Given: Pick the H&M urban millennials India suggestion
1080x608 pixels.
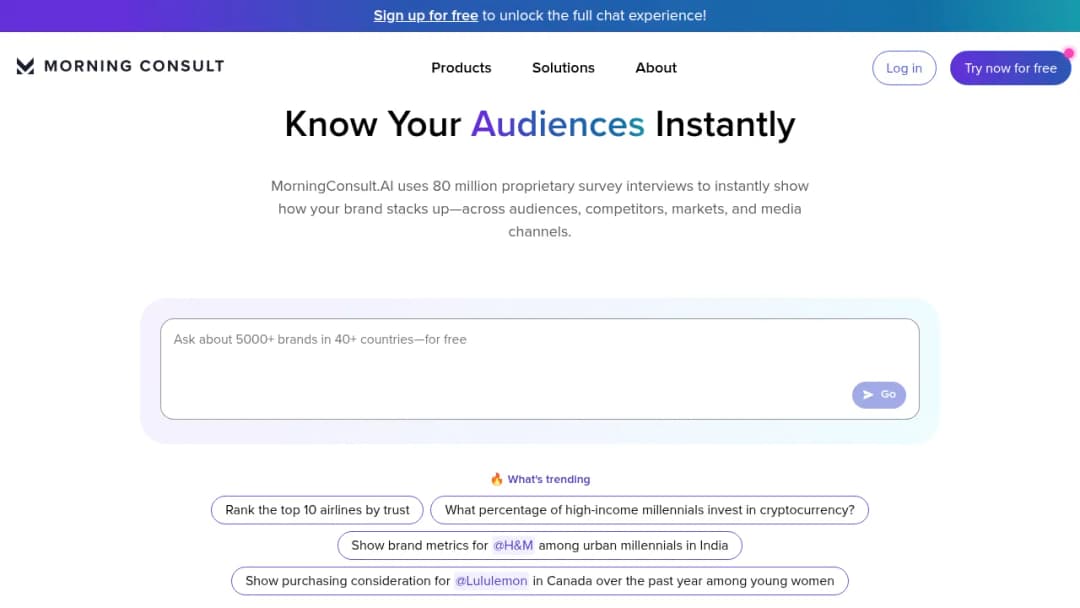Looking at the screenshot, I should 539,545.
